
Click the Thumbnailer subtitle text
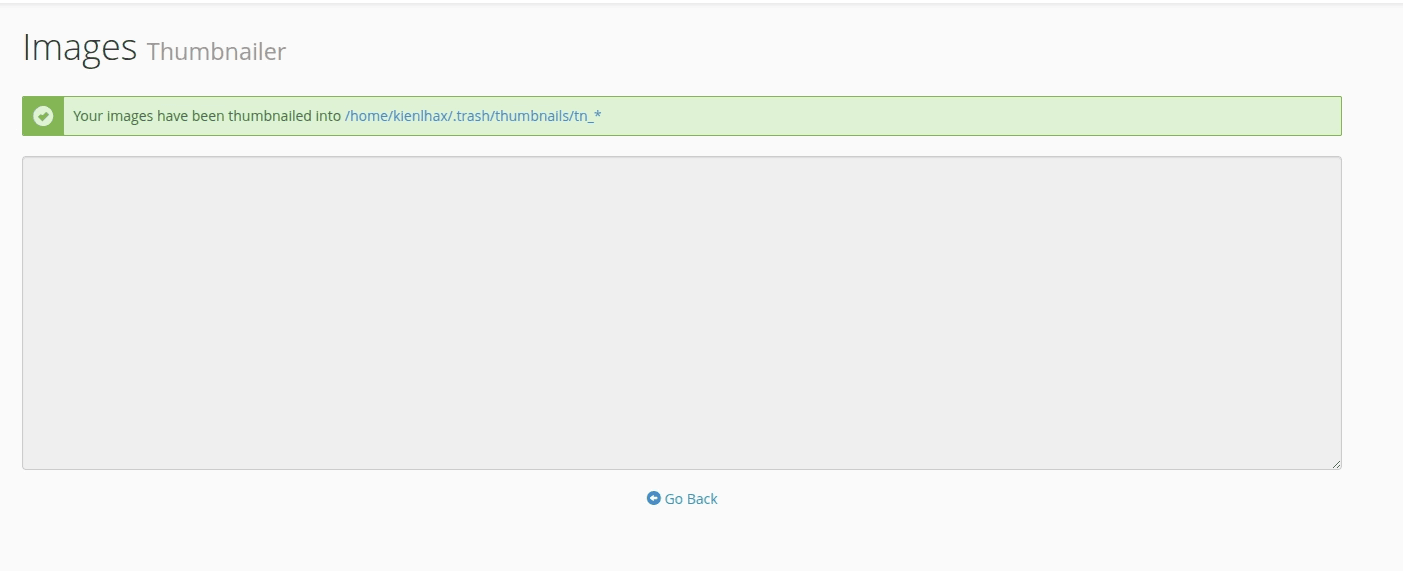click(216, 52)
